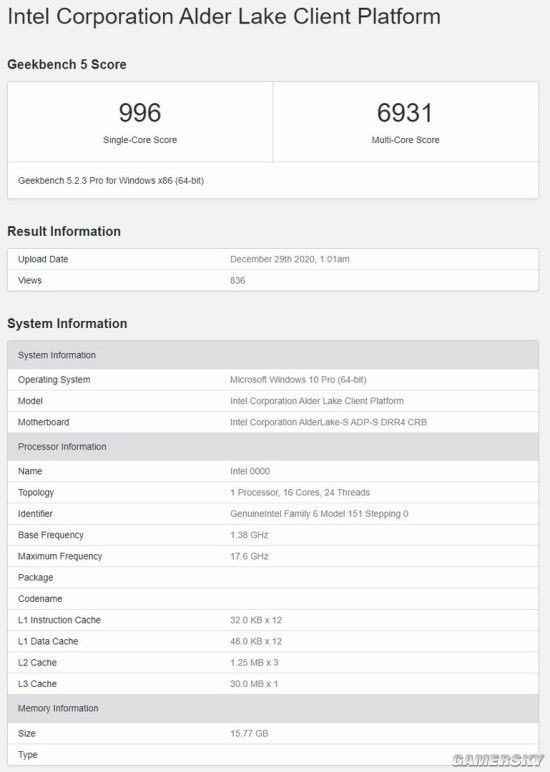Click the processor Name value Intel 0000
550x772 pixels.
[x=250, y=471]
